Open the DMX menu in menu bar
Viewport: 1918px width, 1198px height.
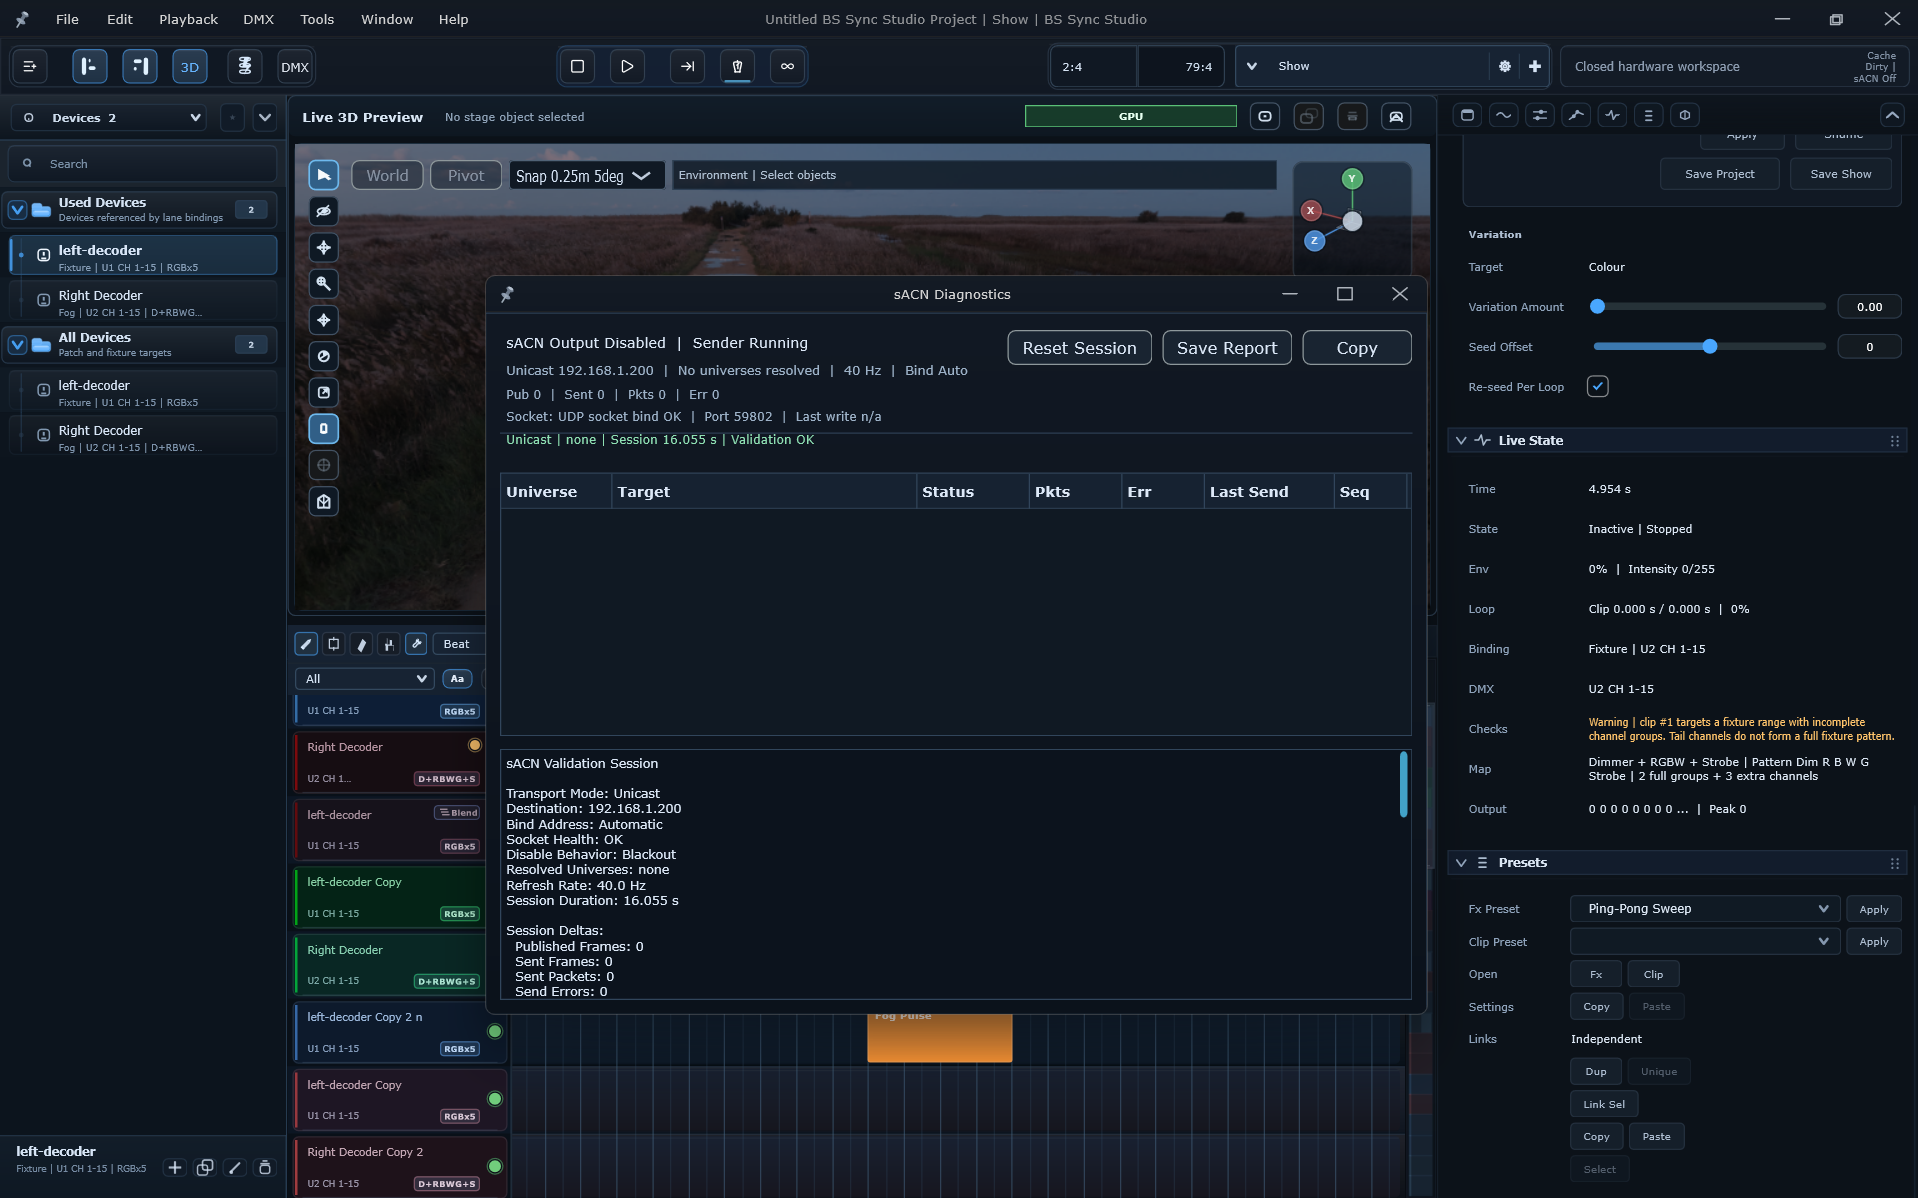pos(258,19)
